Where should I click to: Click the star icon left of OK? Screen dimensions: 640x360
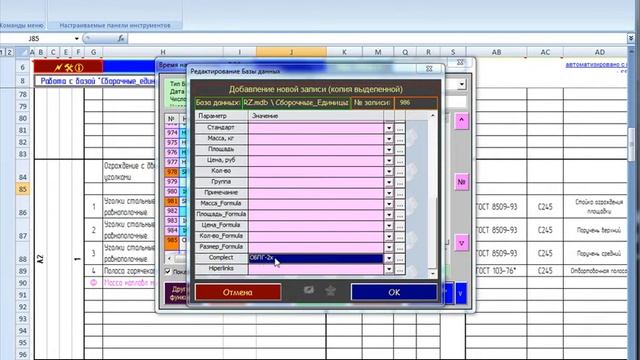tap(330, 290)
